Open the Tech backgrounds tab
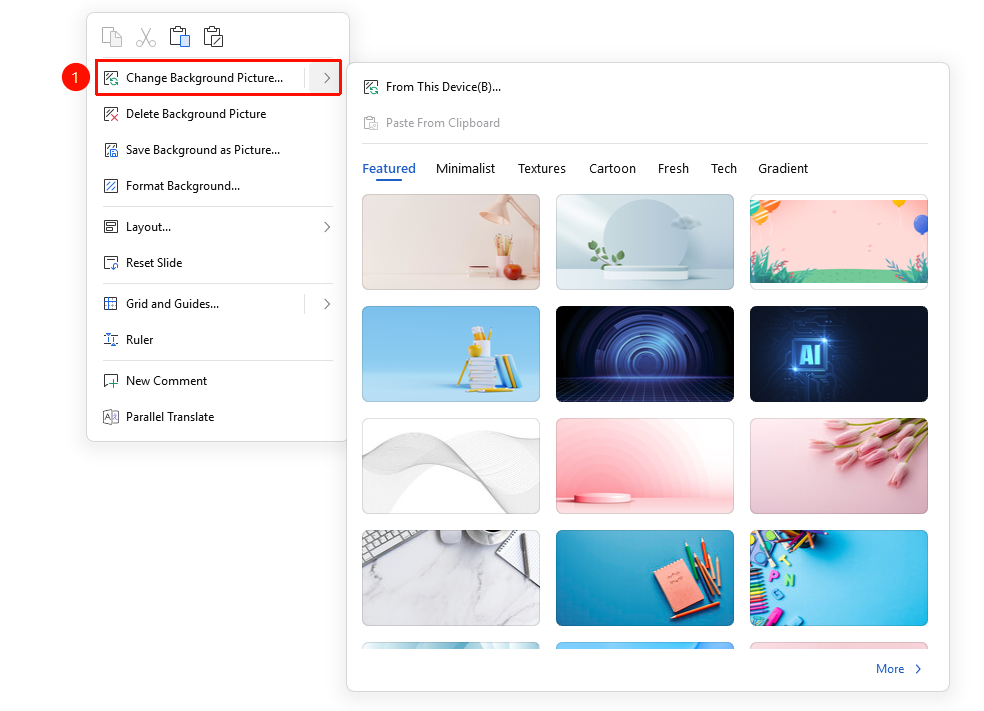Image resolution: width=984 pixels, height=711 pixels. 724,169
